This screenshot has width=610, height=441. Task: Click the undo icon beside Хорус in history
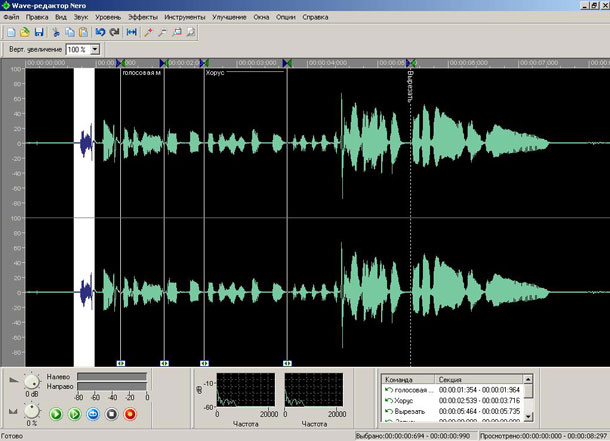[388, 401]
